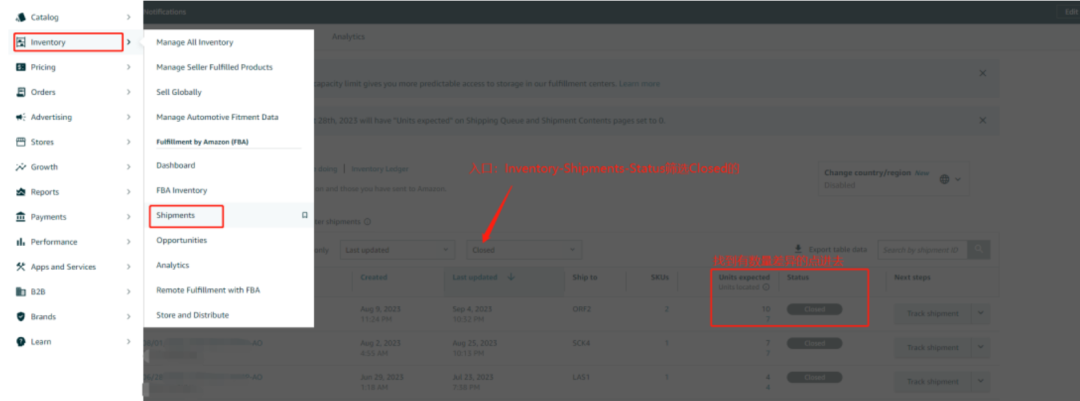
Task: Select Manage All Inventory from the submenu
Action: 195,42
